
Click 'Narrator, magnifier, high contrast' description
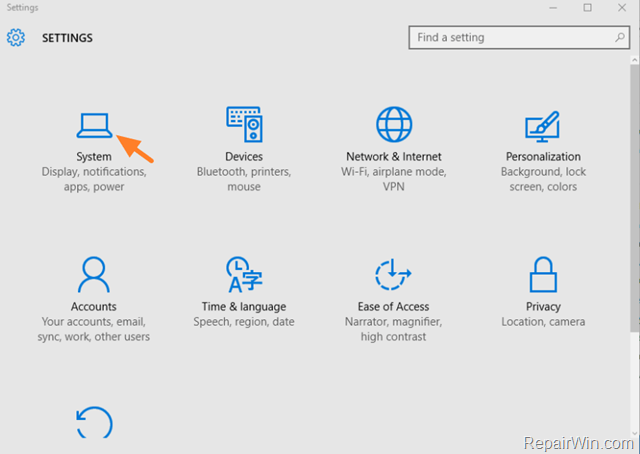(x=393, y=329)
